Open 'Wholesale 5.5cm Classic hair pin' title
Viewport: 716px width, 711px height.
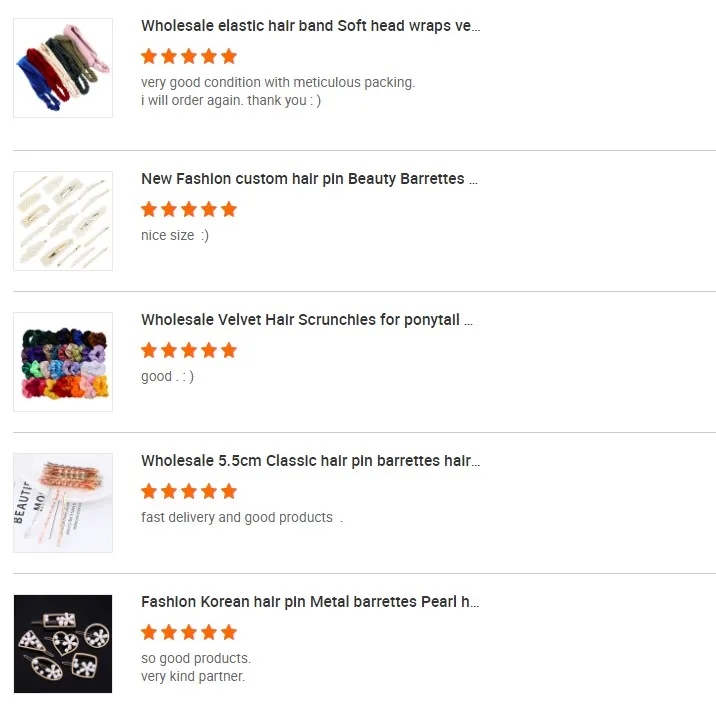coord(310,461)
